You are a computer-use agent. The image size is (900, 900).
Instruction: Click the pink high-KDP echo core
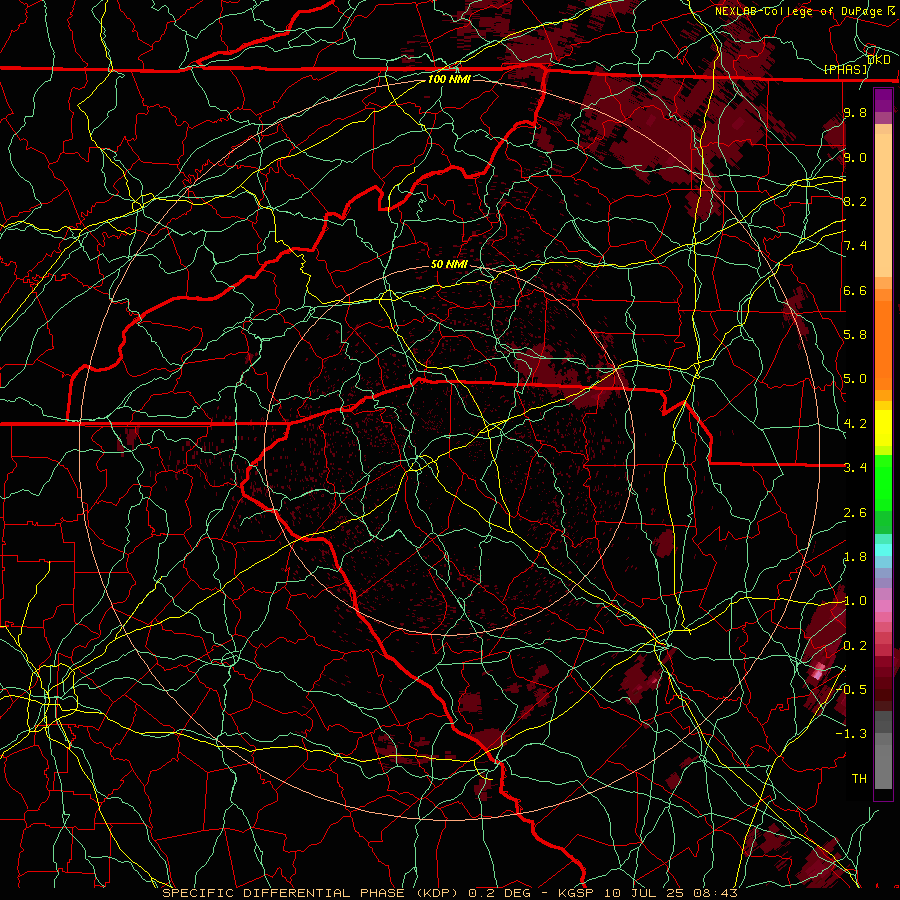817,671
